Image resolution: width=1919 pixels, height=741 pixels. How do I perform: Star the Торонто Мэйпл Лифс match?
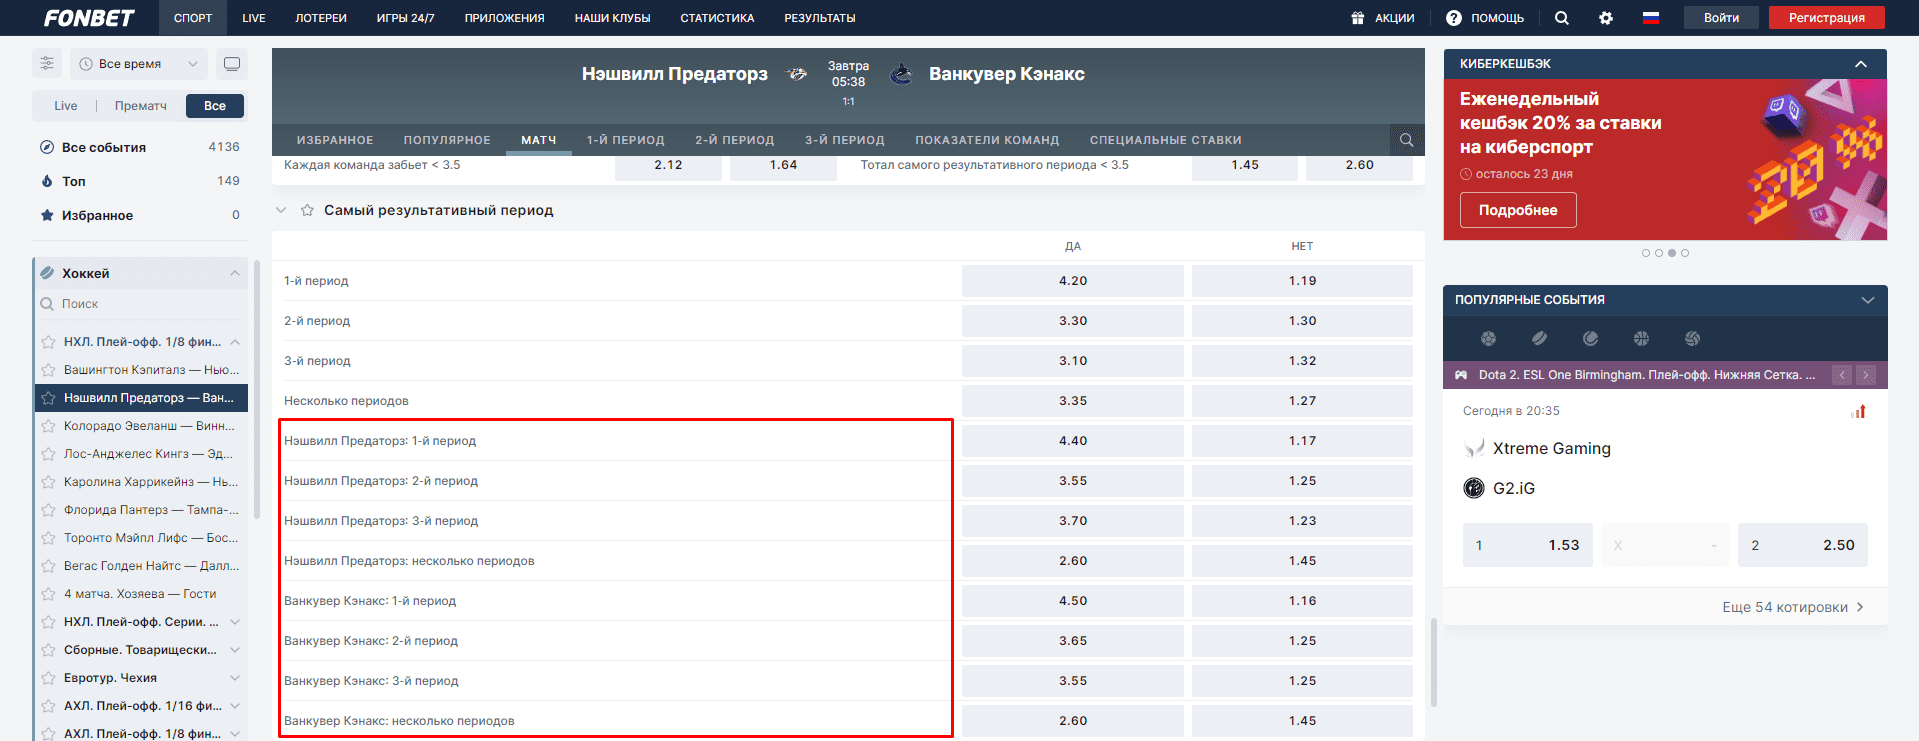tap(48, 538)
